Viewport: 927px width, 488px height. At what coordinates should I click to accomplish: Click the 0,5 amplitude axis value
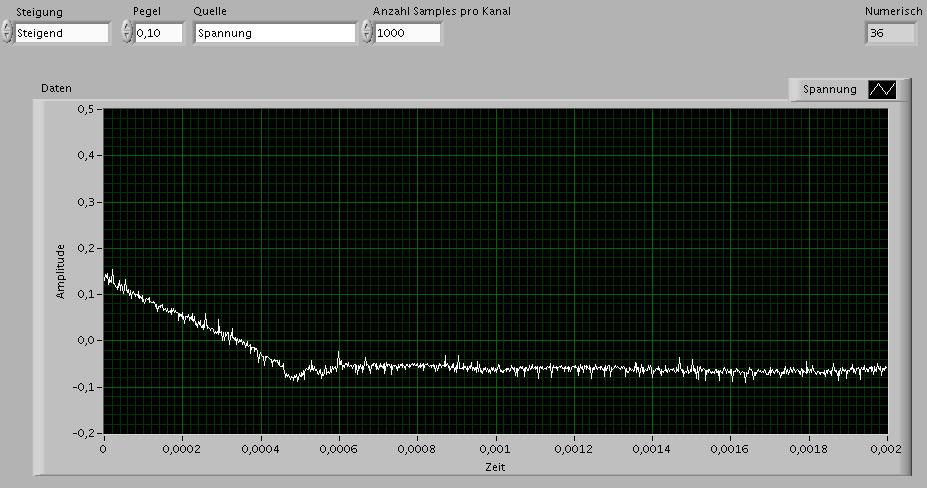pos(86,109)
